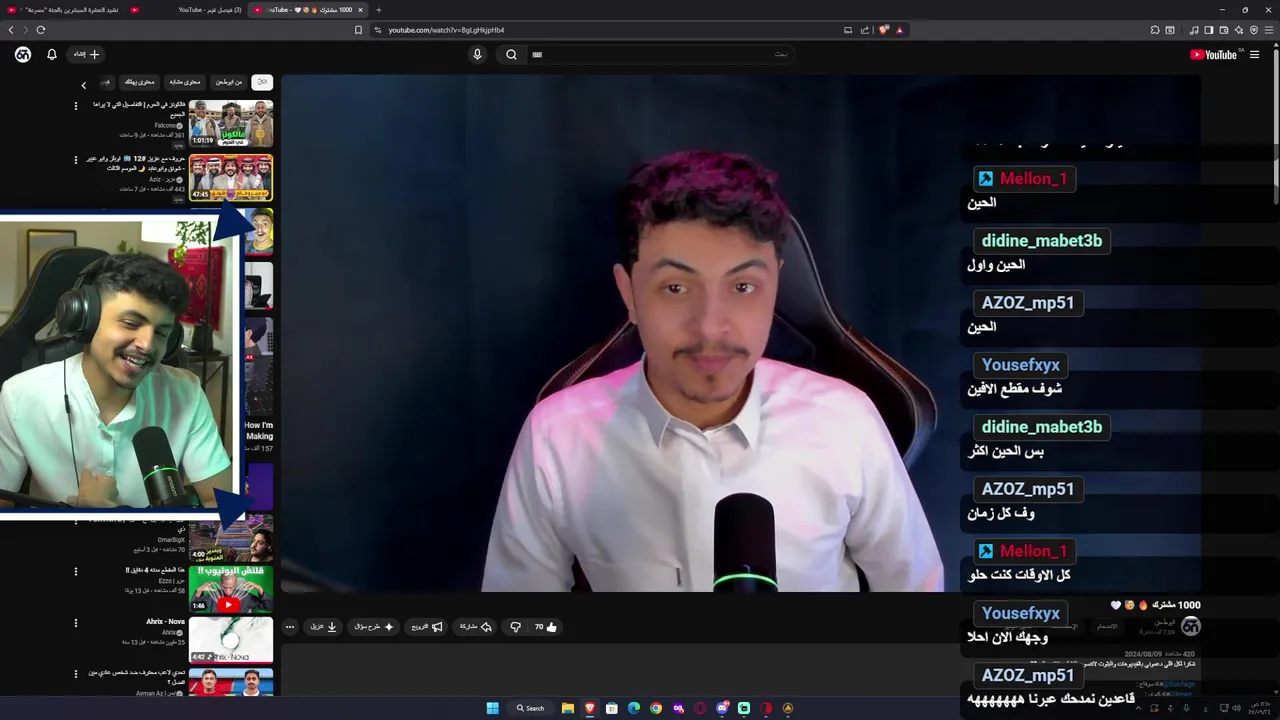Open the channel avatar below the video
The width and height of the screenshot is (1280, 720).
point(1190,626)
